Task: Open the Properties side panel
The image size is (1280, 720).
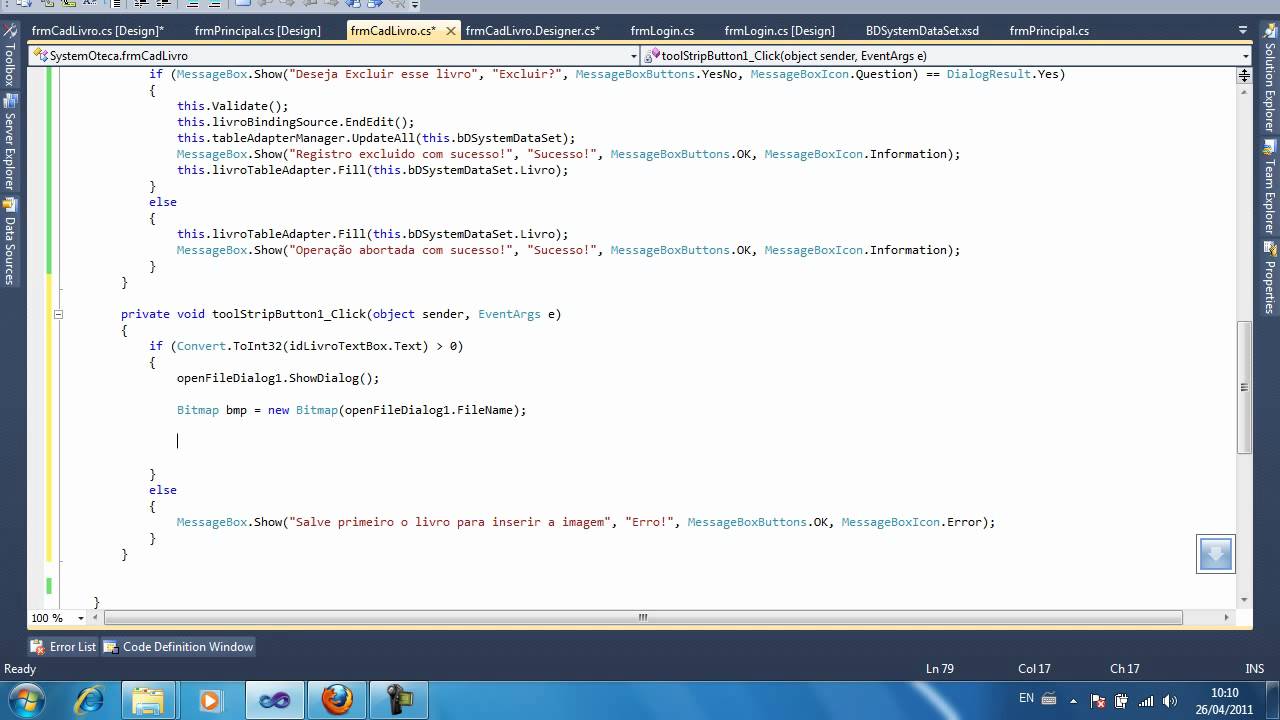Action: pyautogui.click(x=1270, y=278)
